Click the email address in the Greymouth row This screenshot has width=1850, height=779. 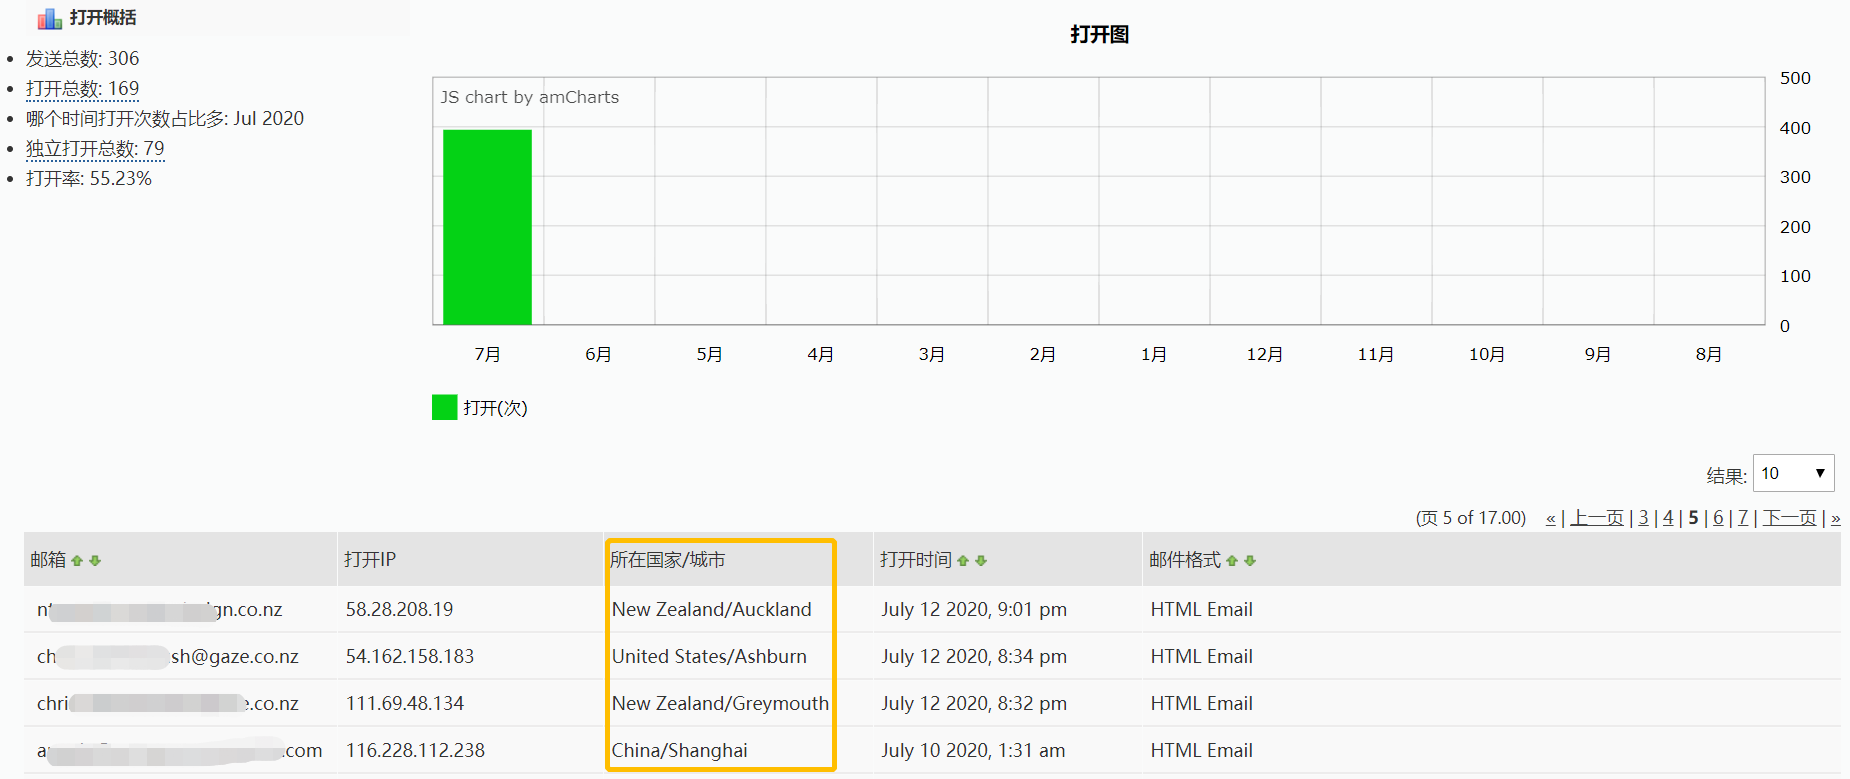[x=168, y=704]
